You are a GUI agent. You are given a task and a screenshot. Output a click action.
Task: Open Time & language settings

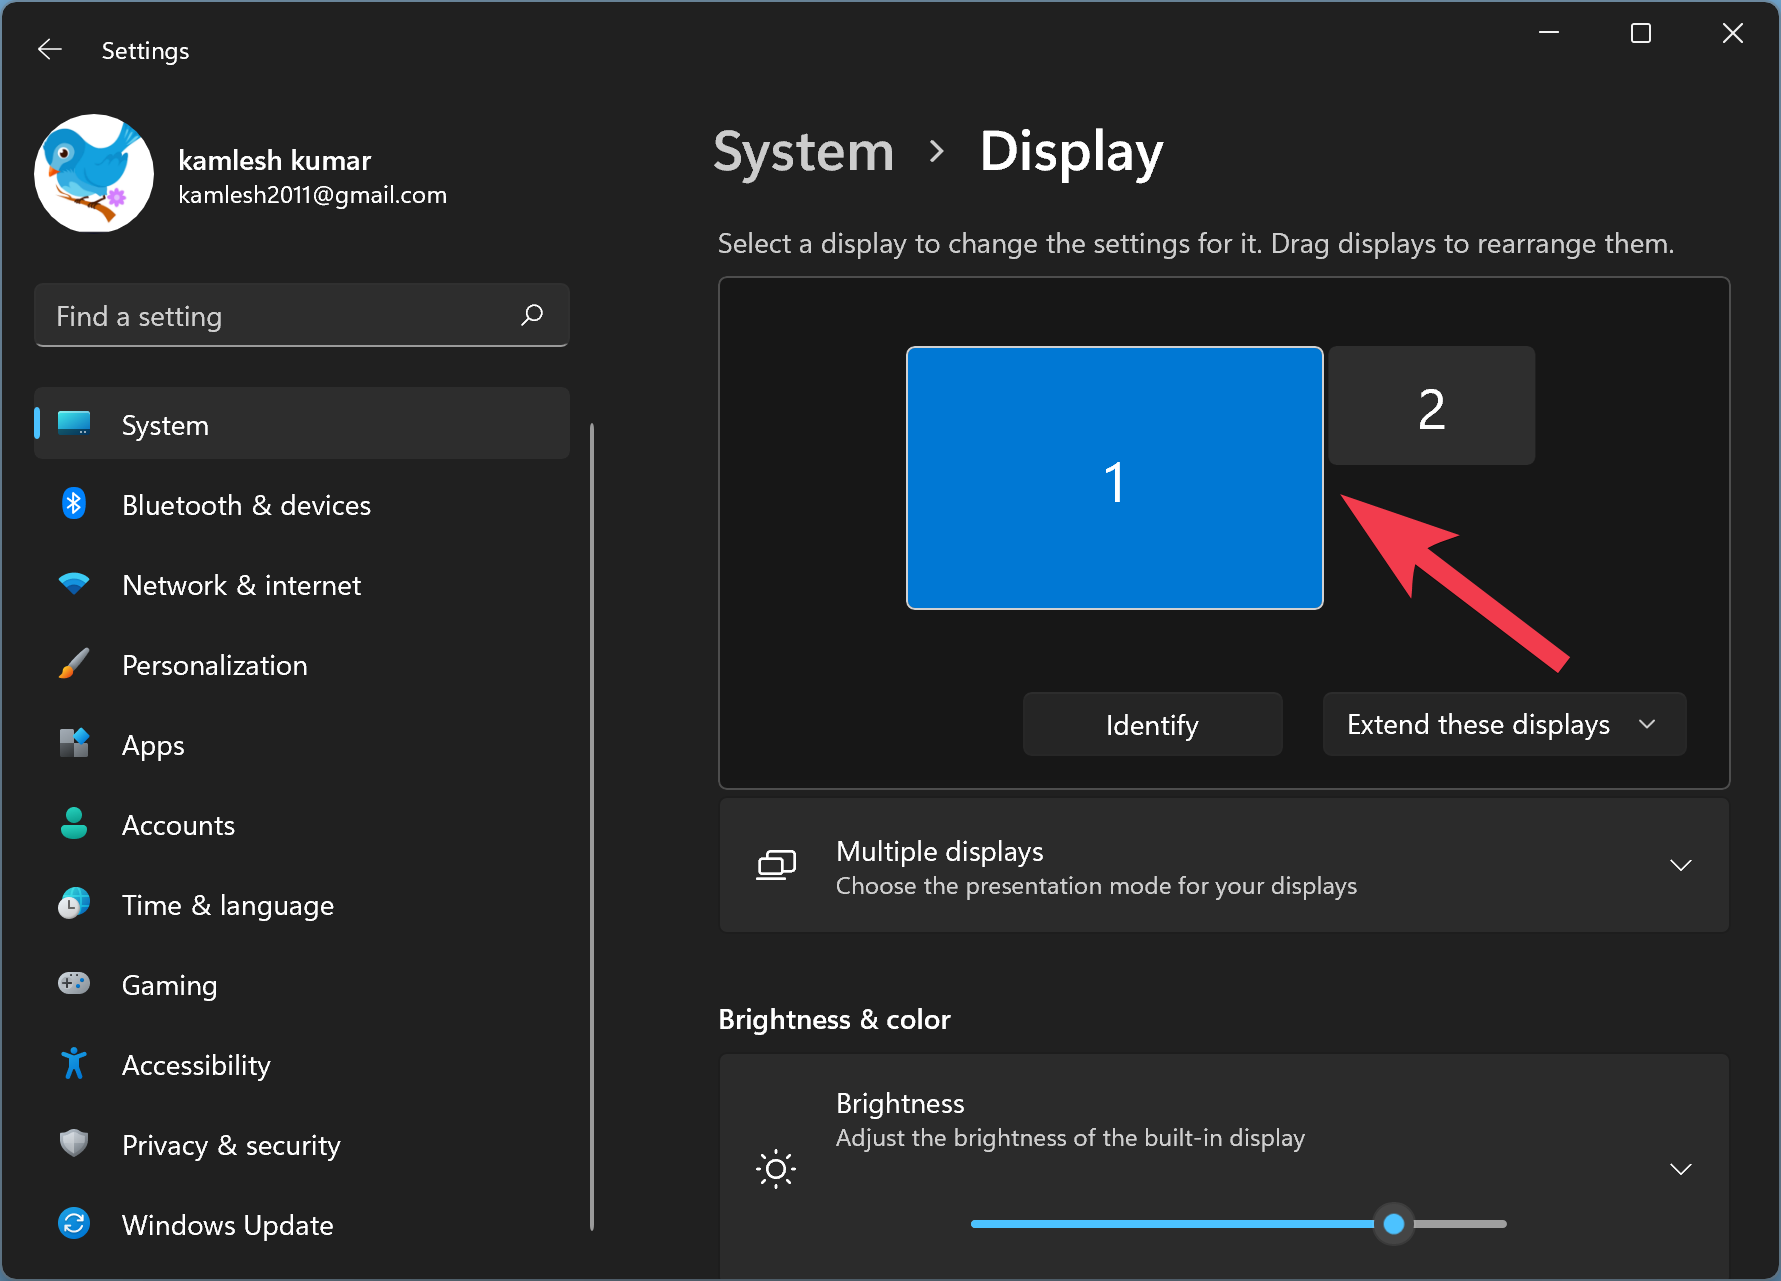click(302, 904)
